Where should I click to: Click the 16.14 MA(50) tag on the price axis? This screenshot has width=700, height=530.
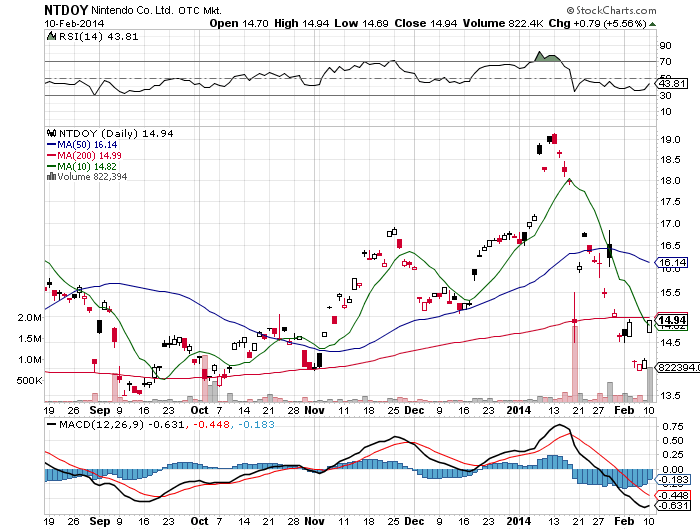click(x=672, y=263)
